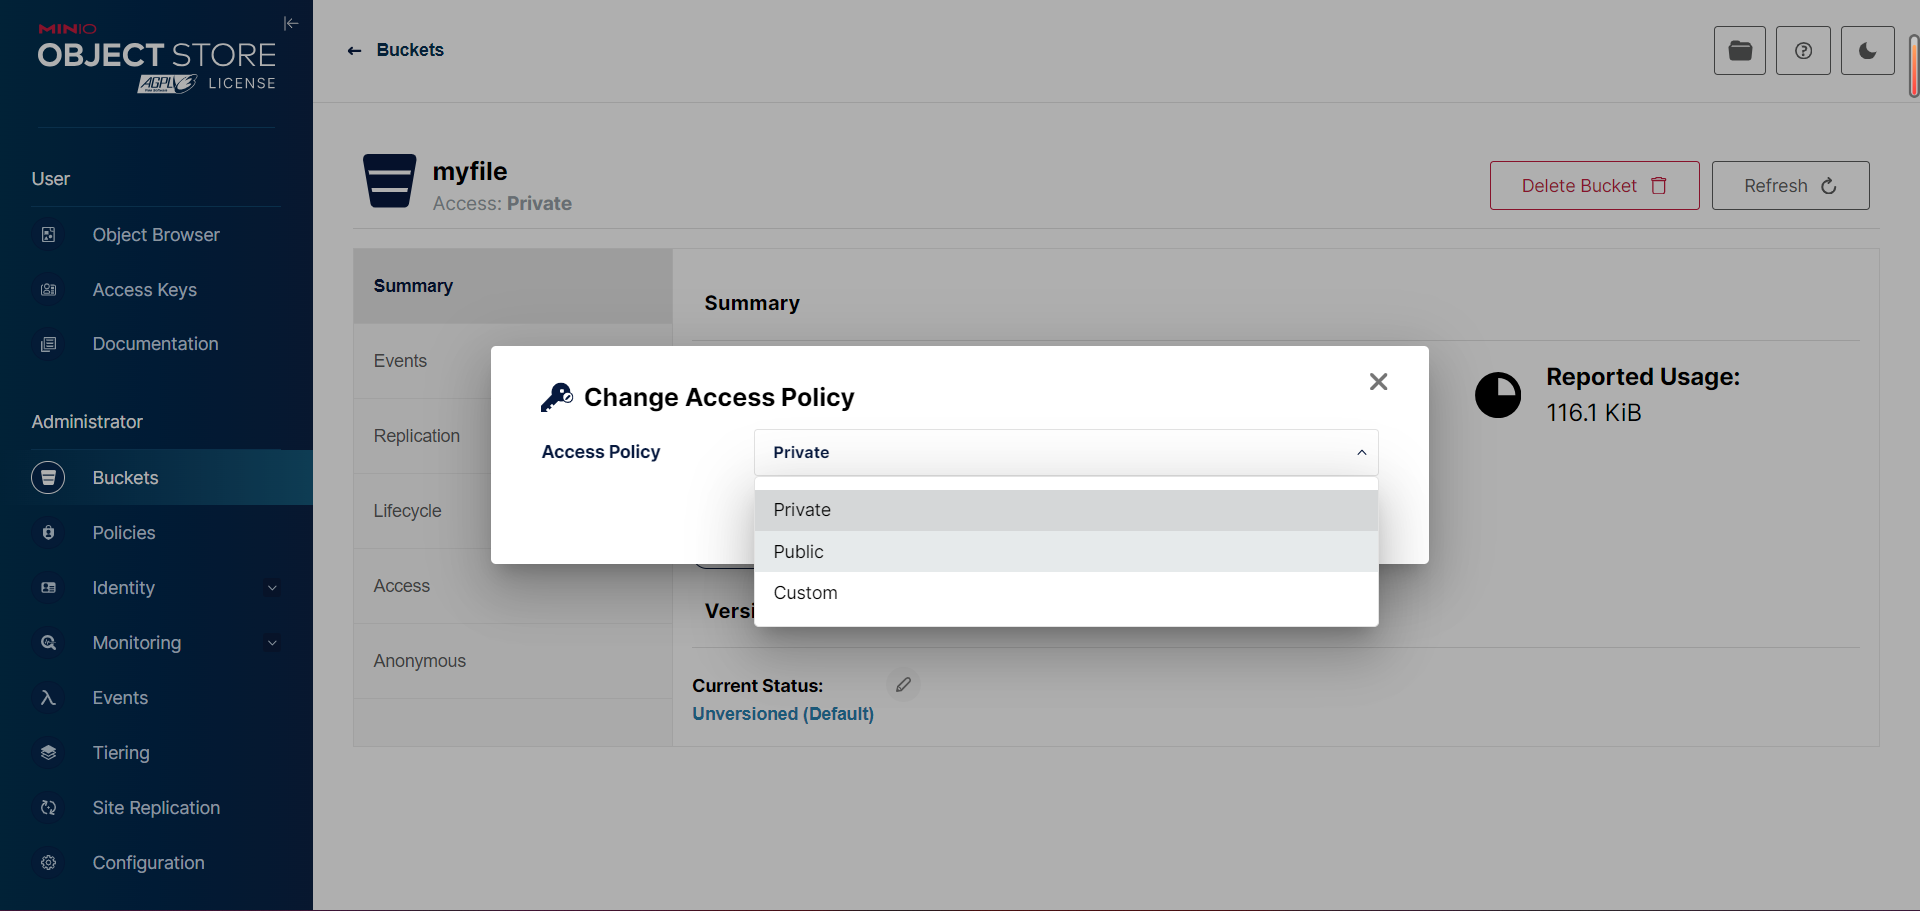Viewport: 1920px width, 911px height.
Task: Switch to the bucket Events tab
Action: point(422,361)
